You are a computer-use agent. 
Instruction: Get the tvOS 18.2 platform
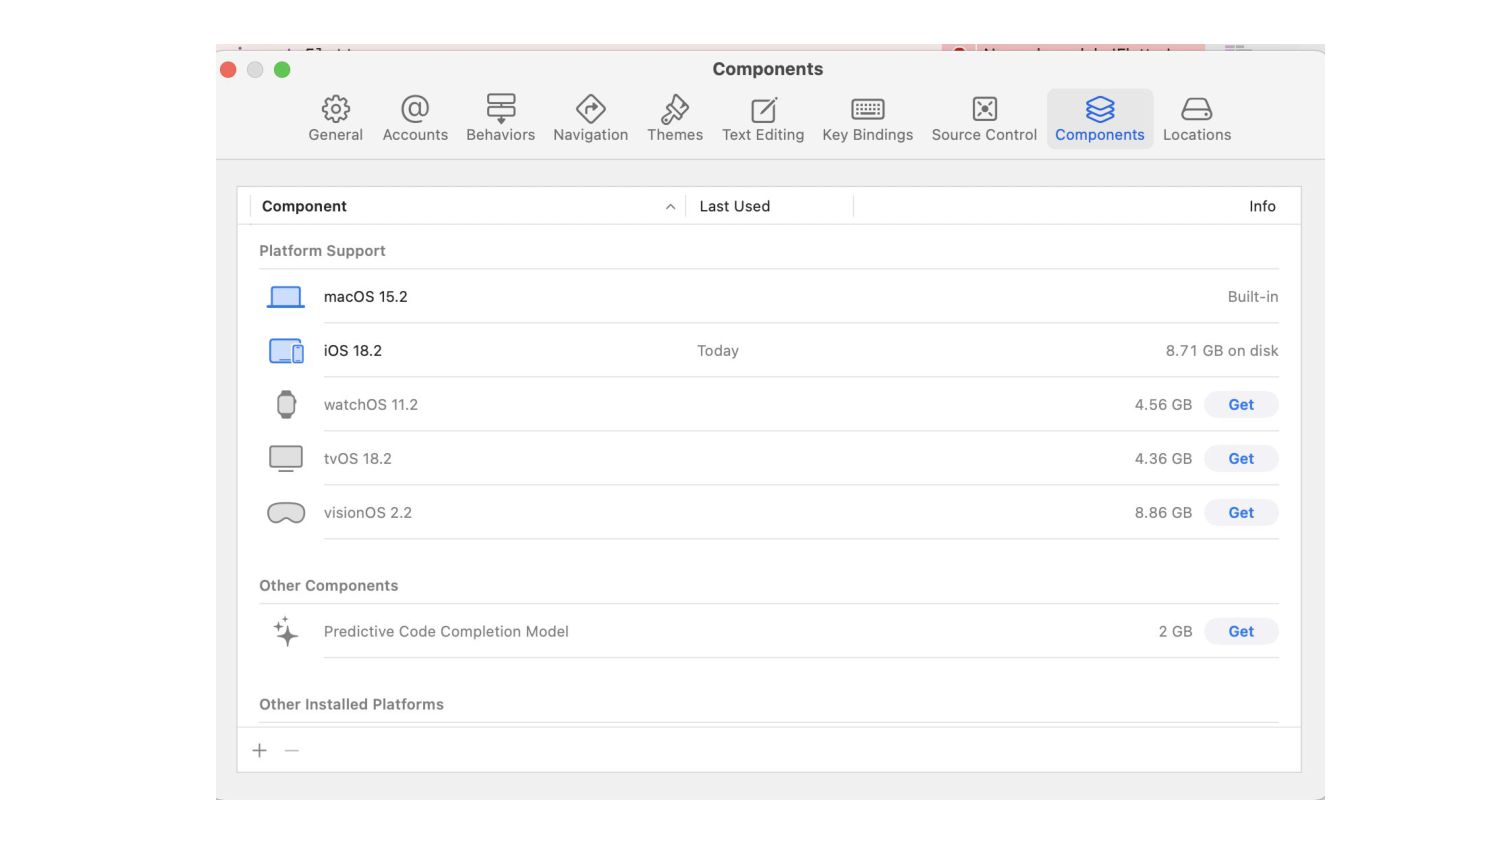click(1241, 459)
